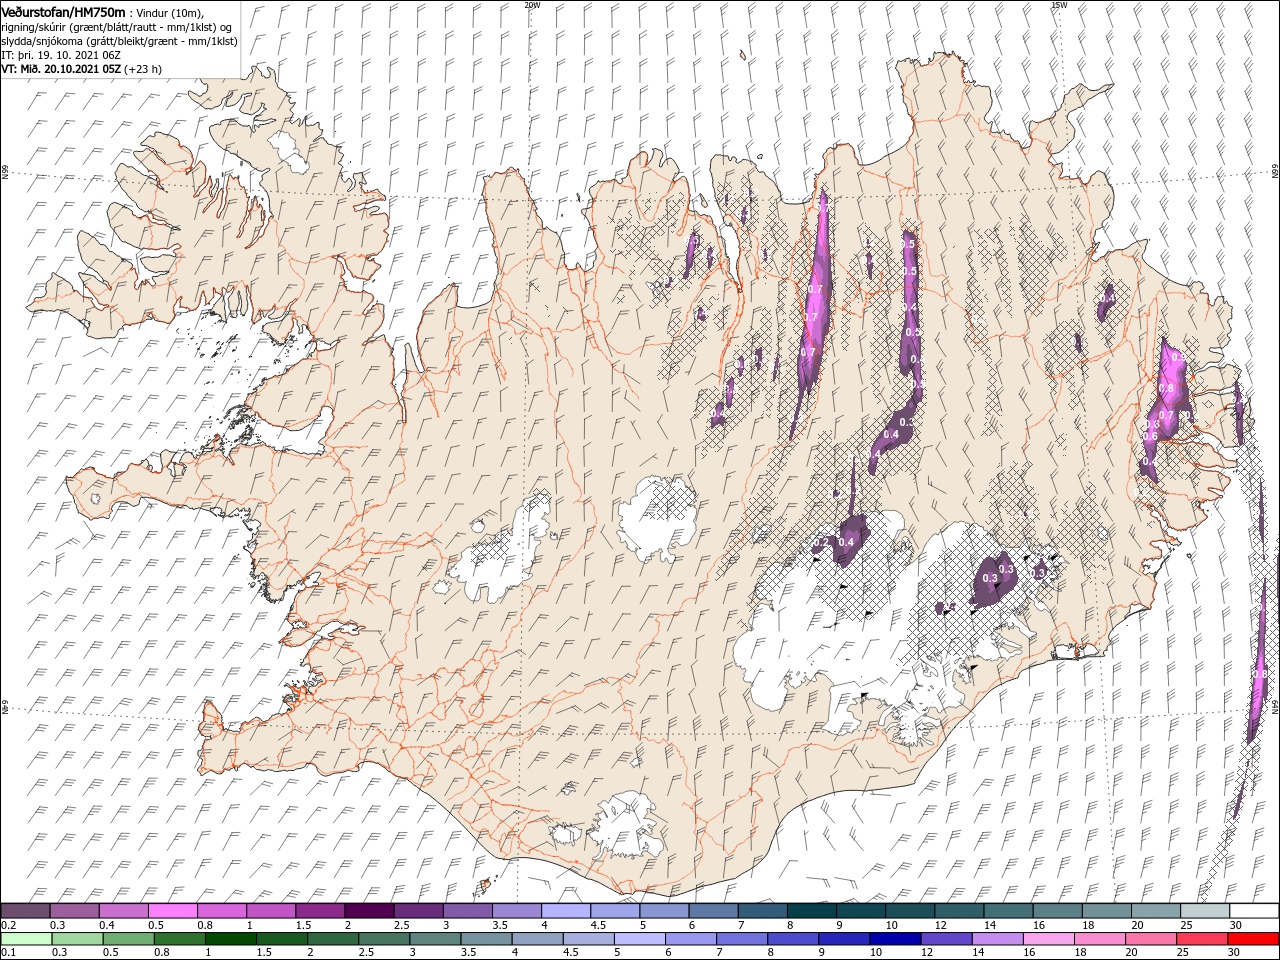The image size is (1280, 960).
Task: Click the '20W' longitude label at the top
Action: point(531,5)
